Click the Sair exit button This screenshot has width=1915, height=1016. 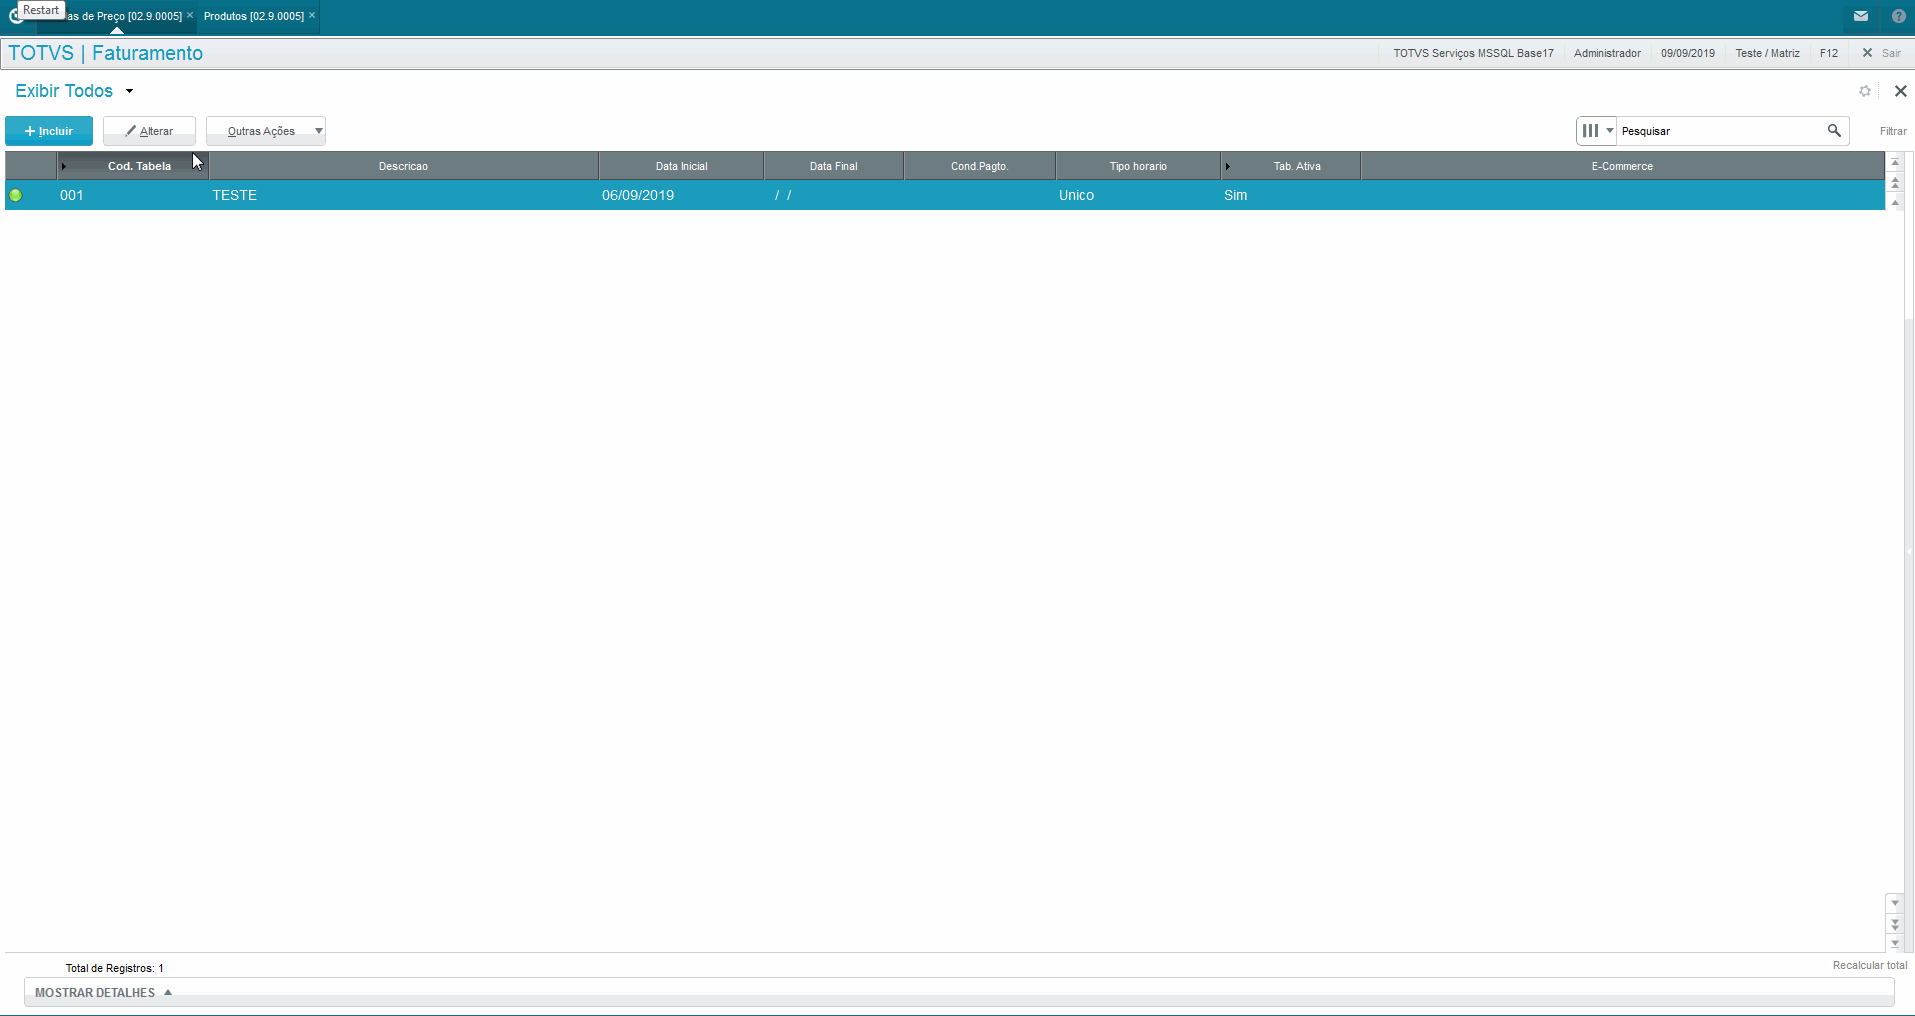(x=1882, y=53)
